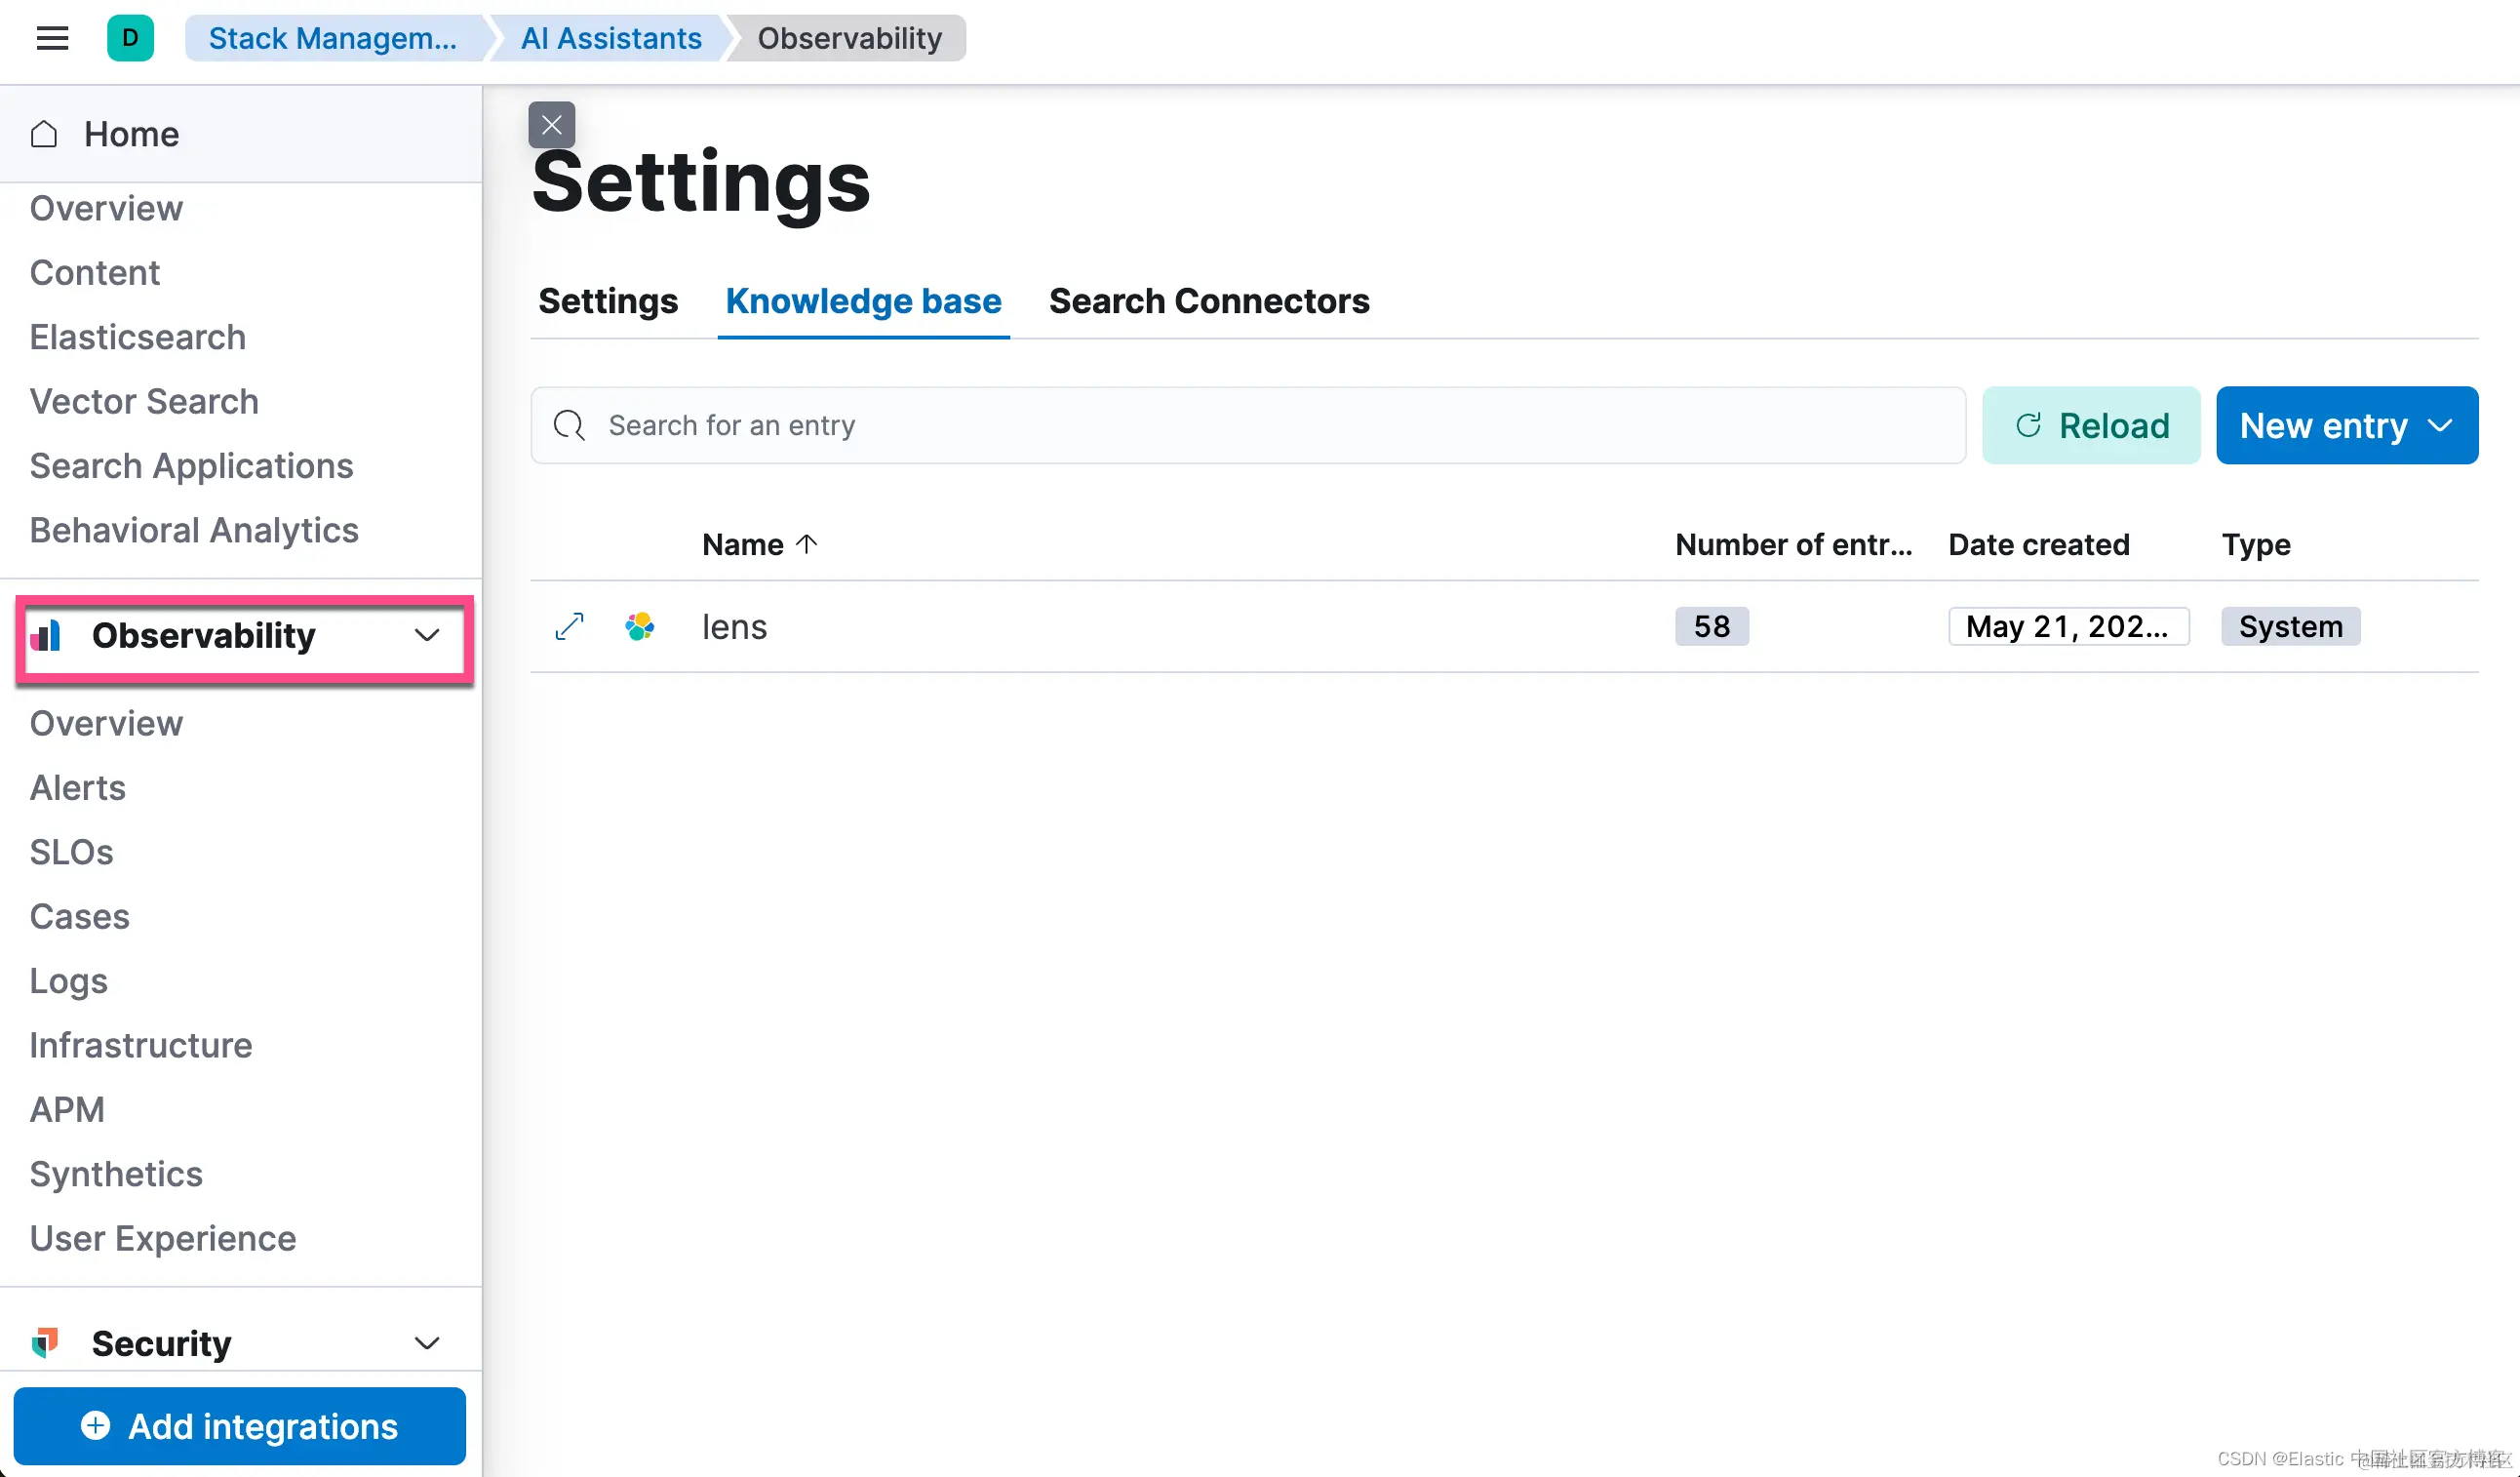Click the System type badge
Viewport: 2520px width, 1477px height.
point(2291,626)
